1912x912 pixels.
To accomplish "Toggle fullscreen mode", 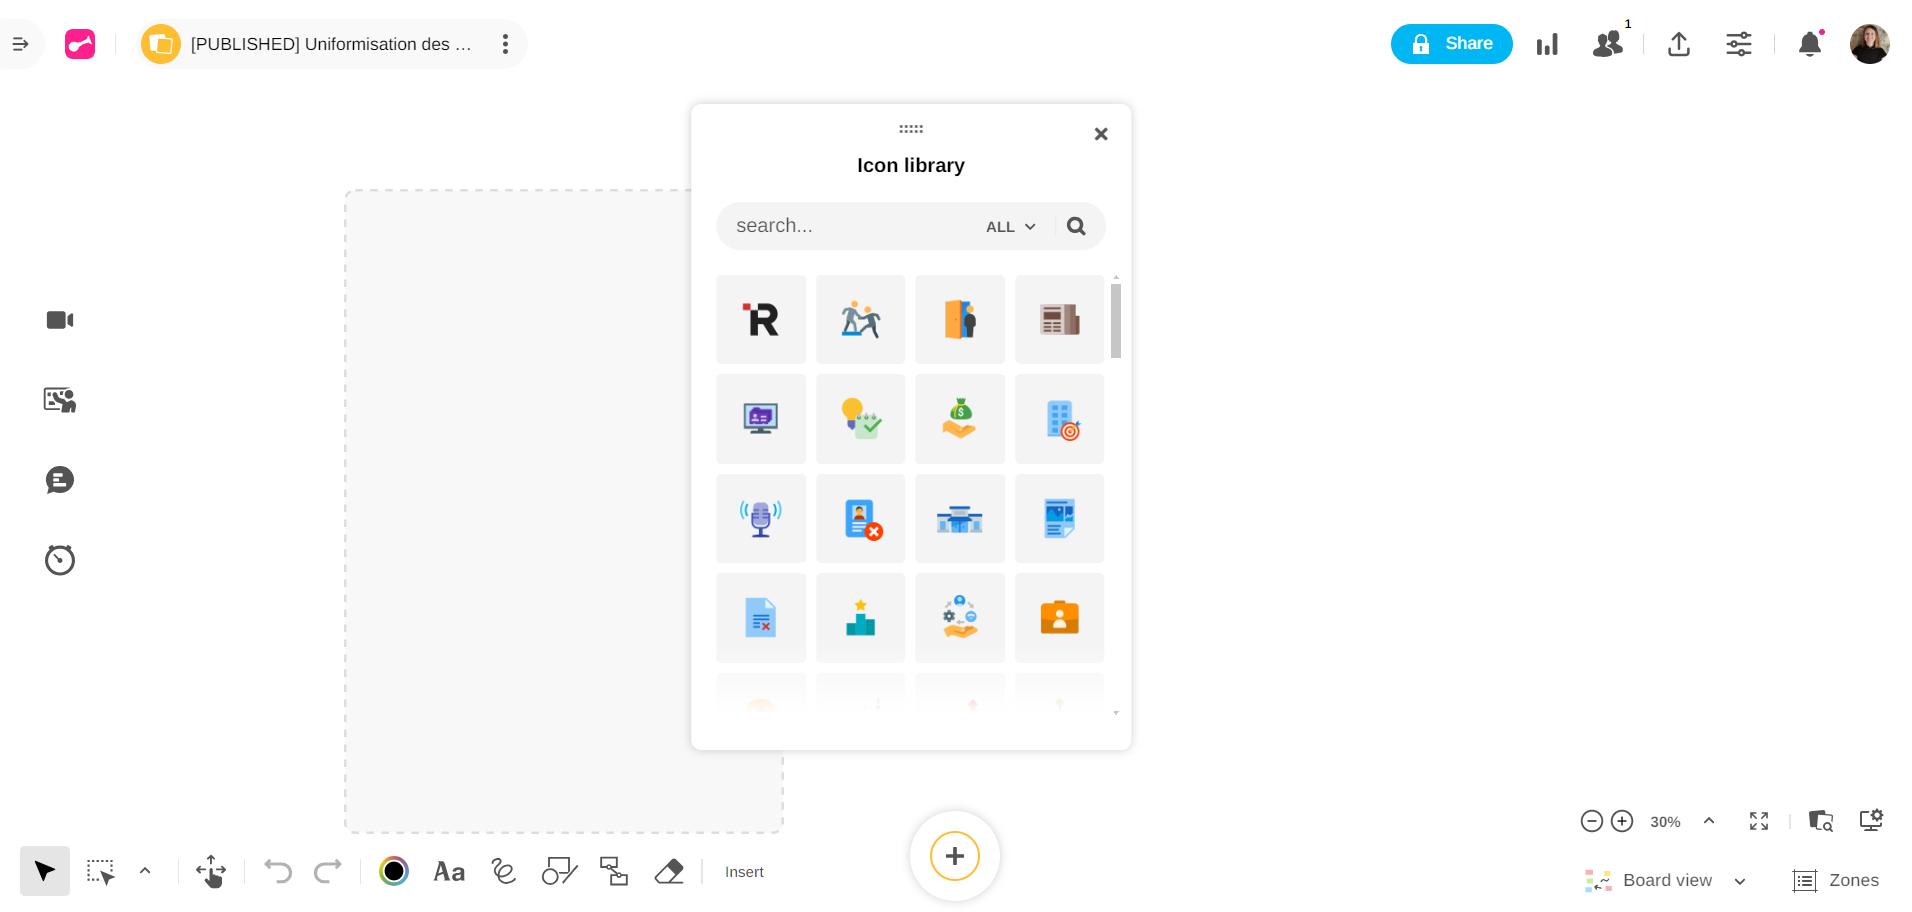I will tap(1759, 821).
